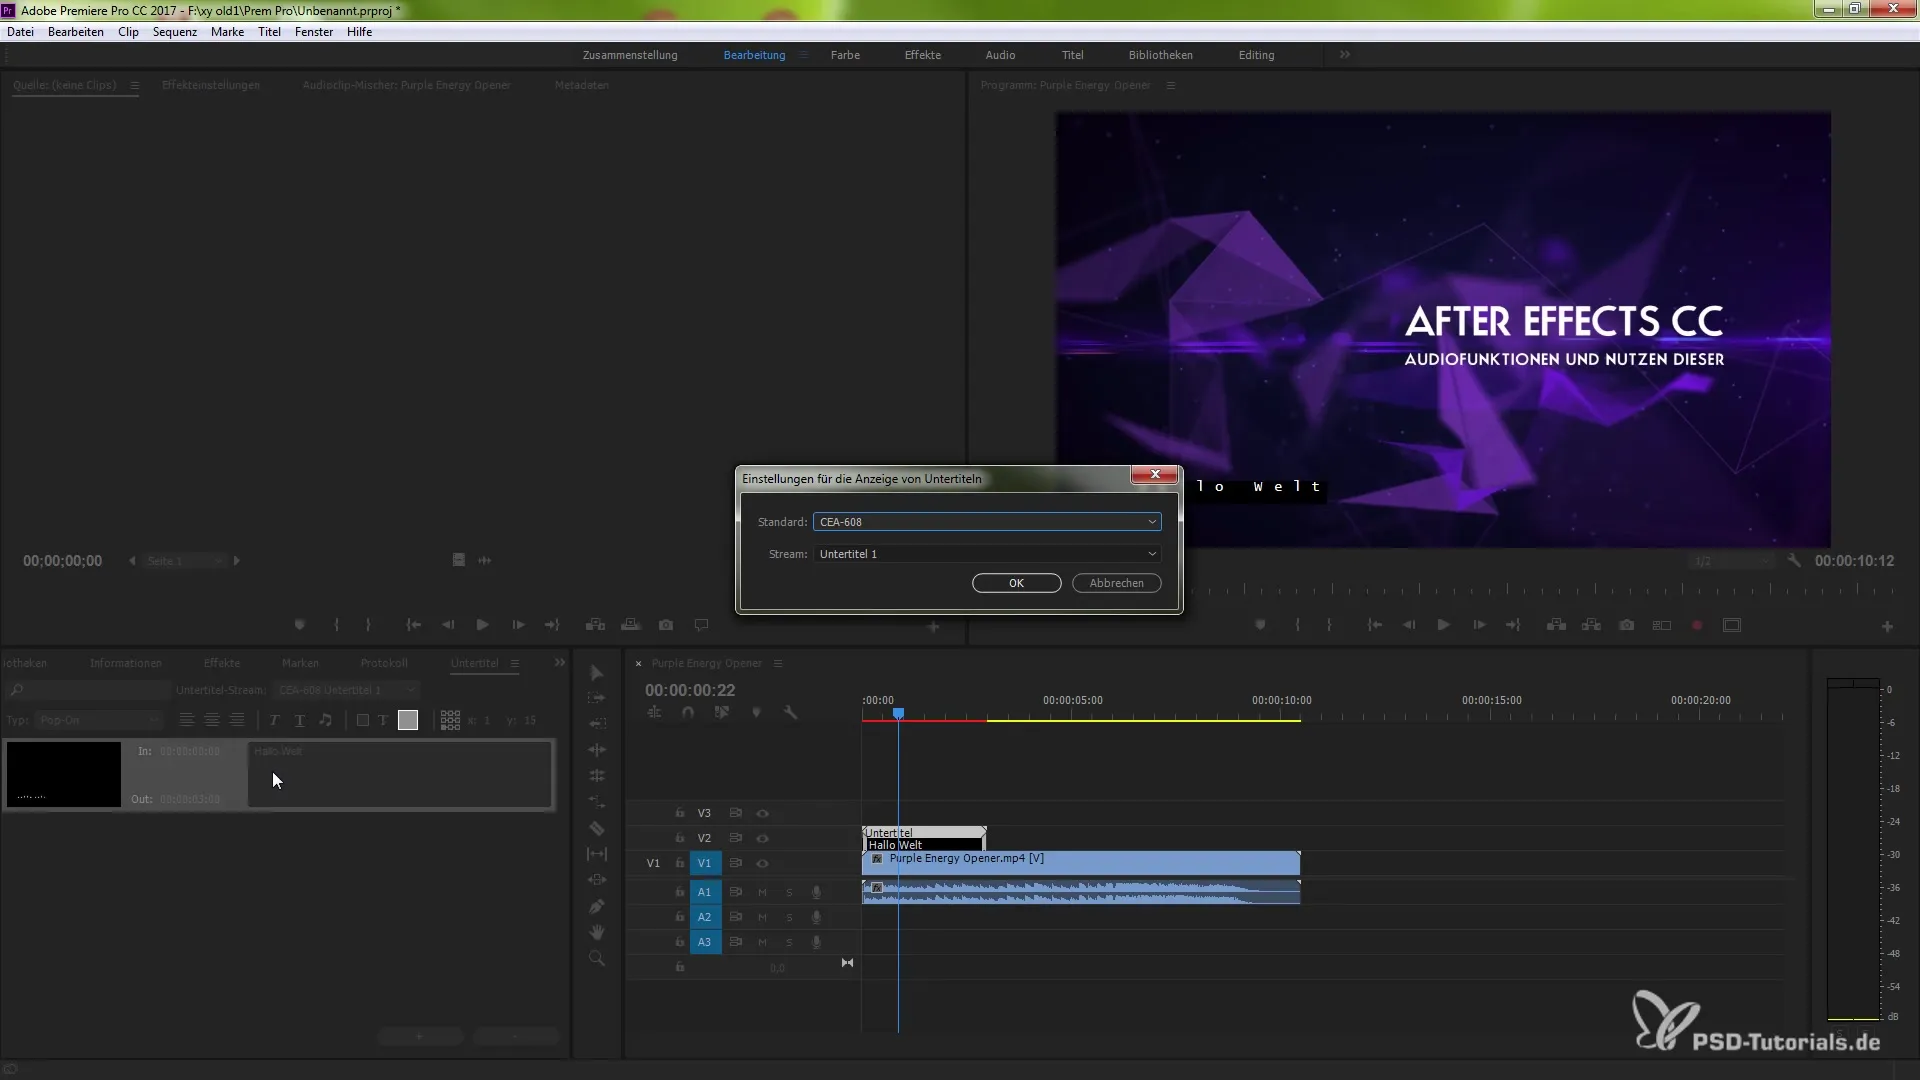
Task: Mute audio track A1
Action: click(x=763, y=892)
